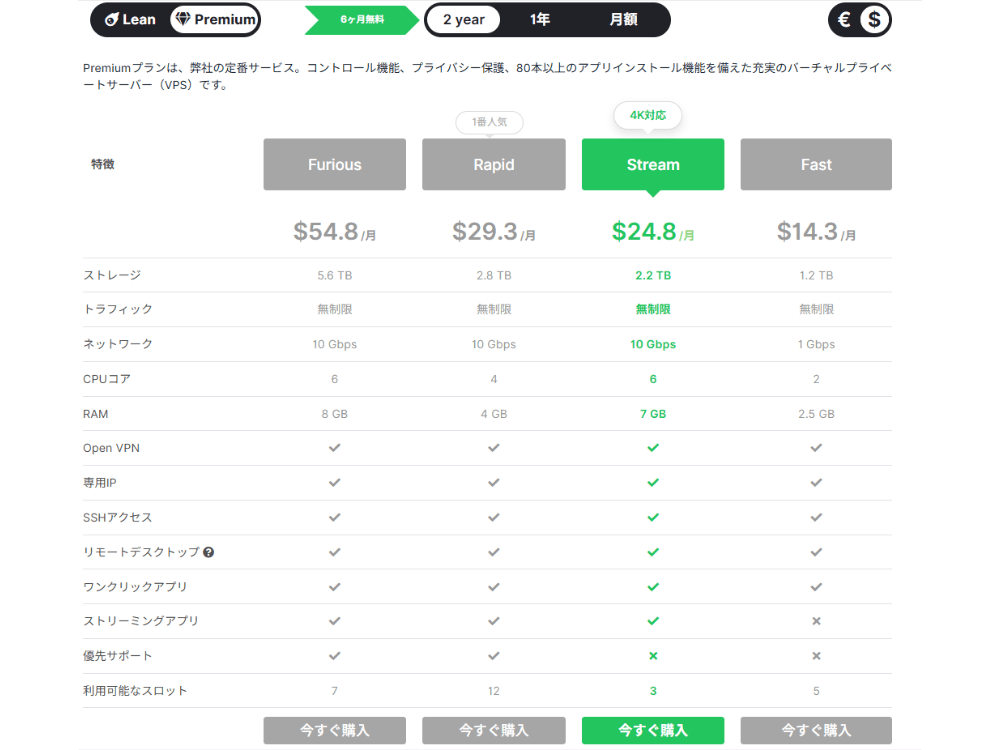Choose the 1年 billing period
1000x750 pixels.
540,20
